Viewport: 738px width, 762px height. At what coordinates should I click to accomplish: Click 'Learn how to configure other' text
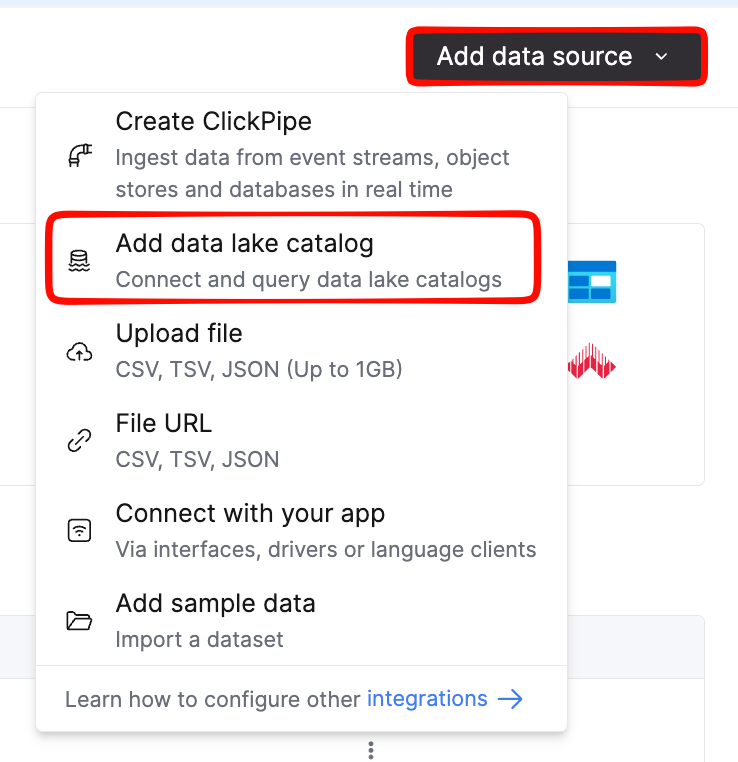click(213, 700)
